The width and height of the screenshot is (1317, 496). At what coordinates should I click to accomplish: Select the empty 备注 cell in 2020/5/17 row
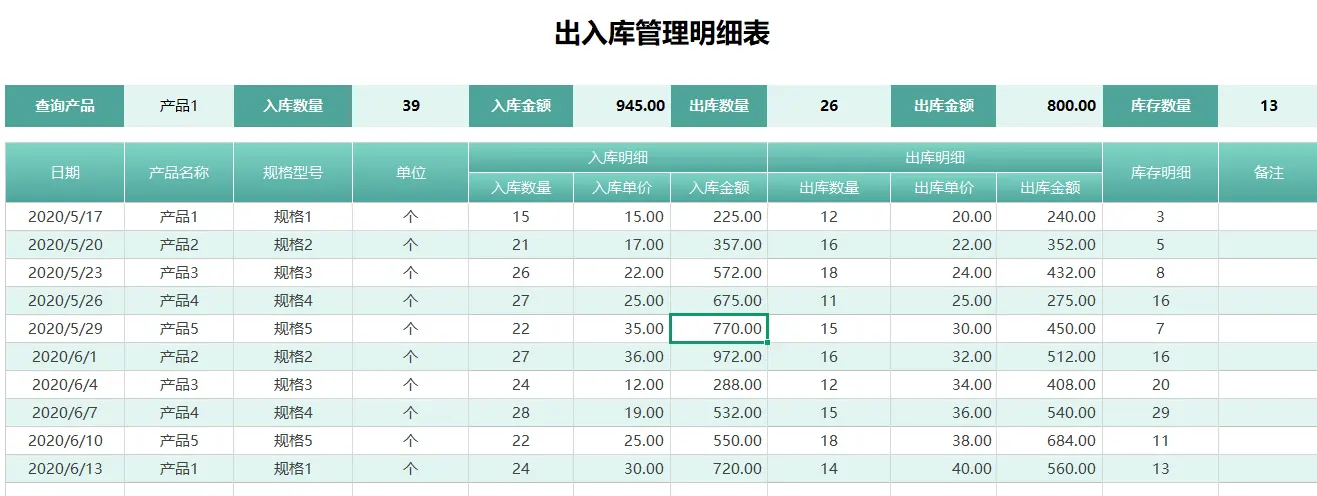[1268, 216]
